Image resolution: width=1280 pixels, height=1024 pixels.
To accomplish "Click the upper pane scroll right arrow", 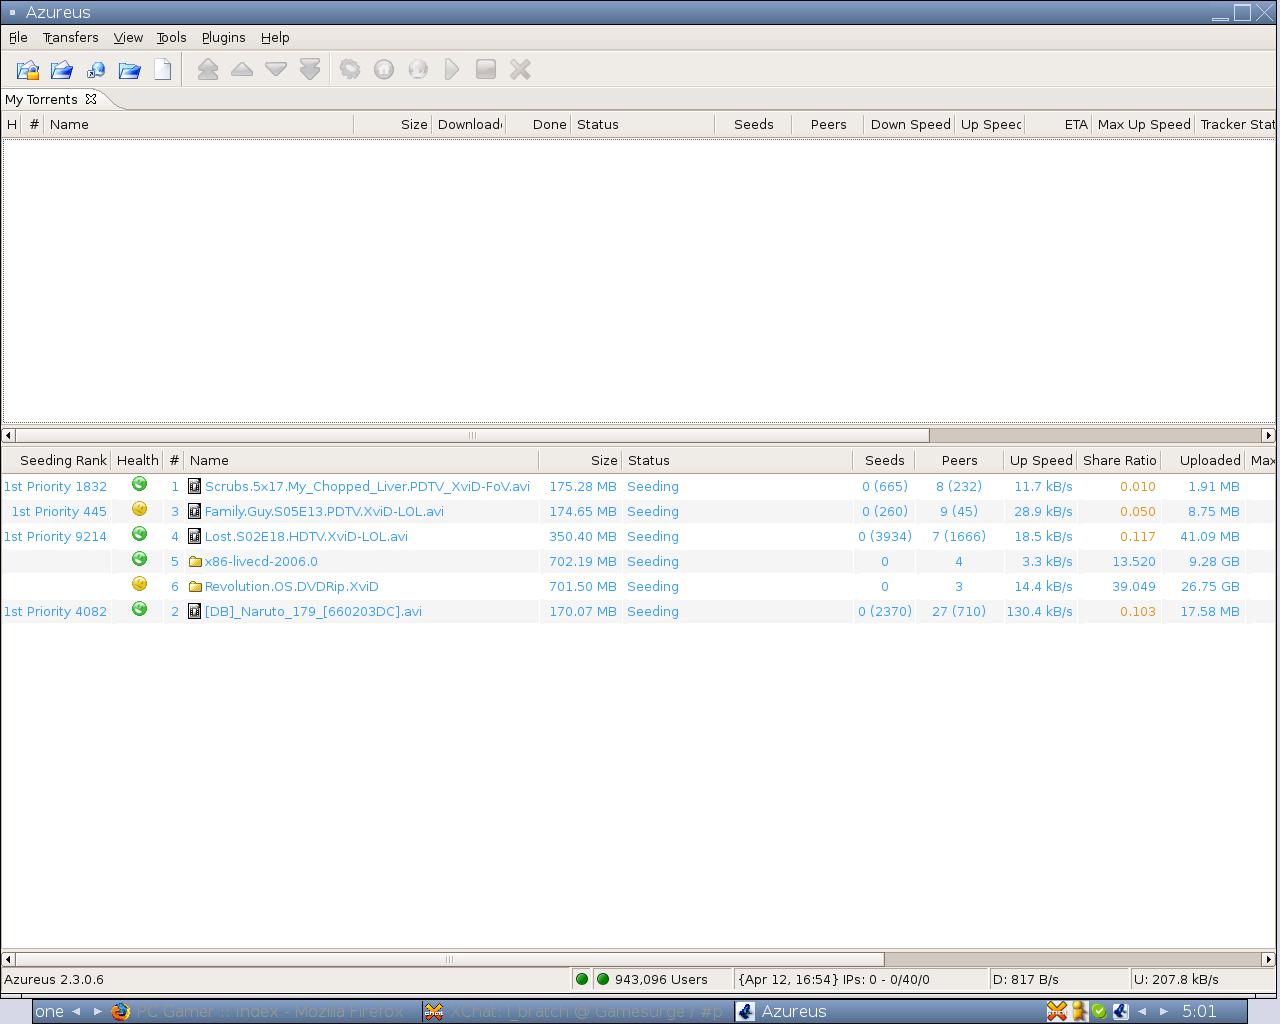I will coord(1269,435).
